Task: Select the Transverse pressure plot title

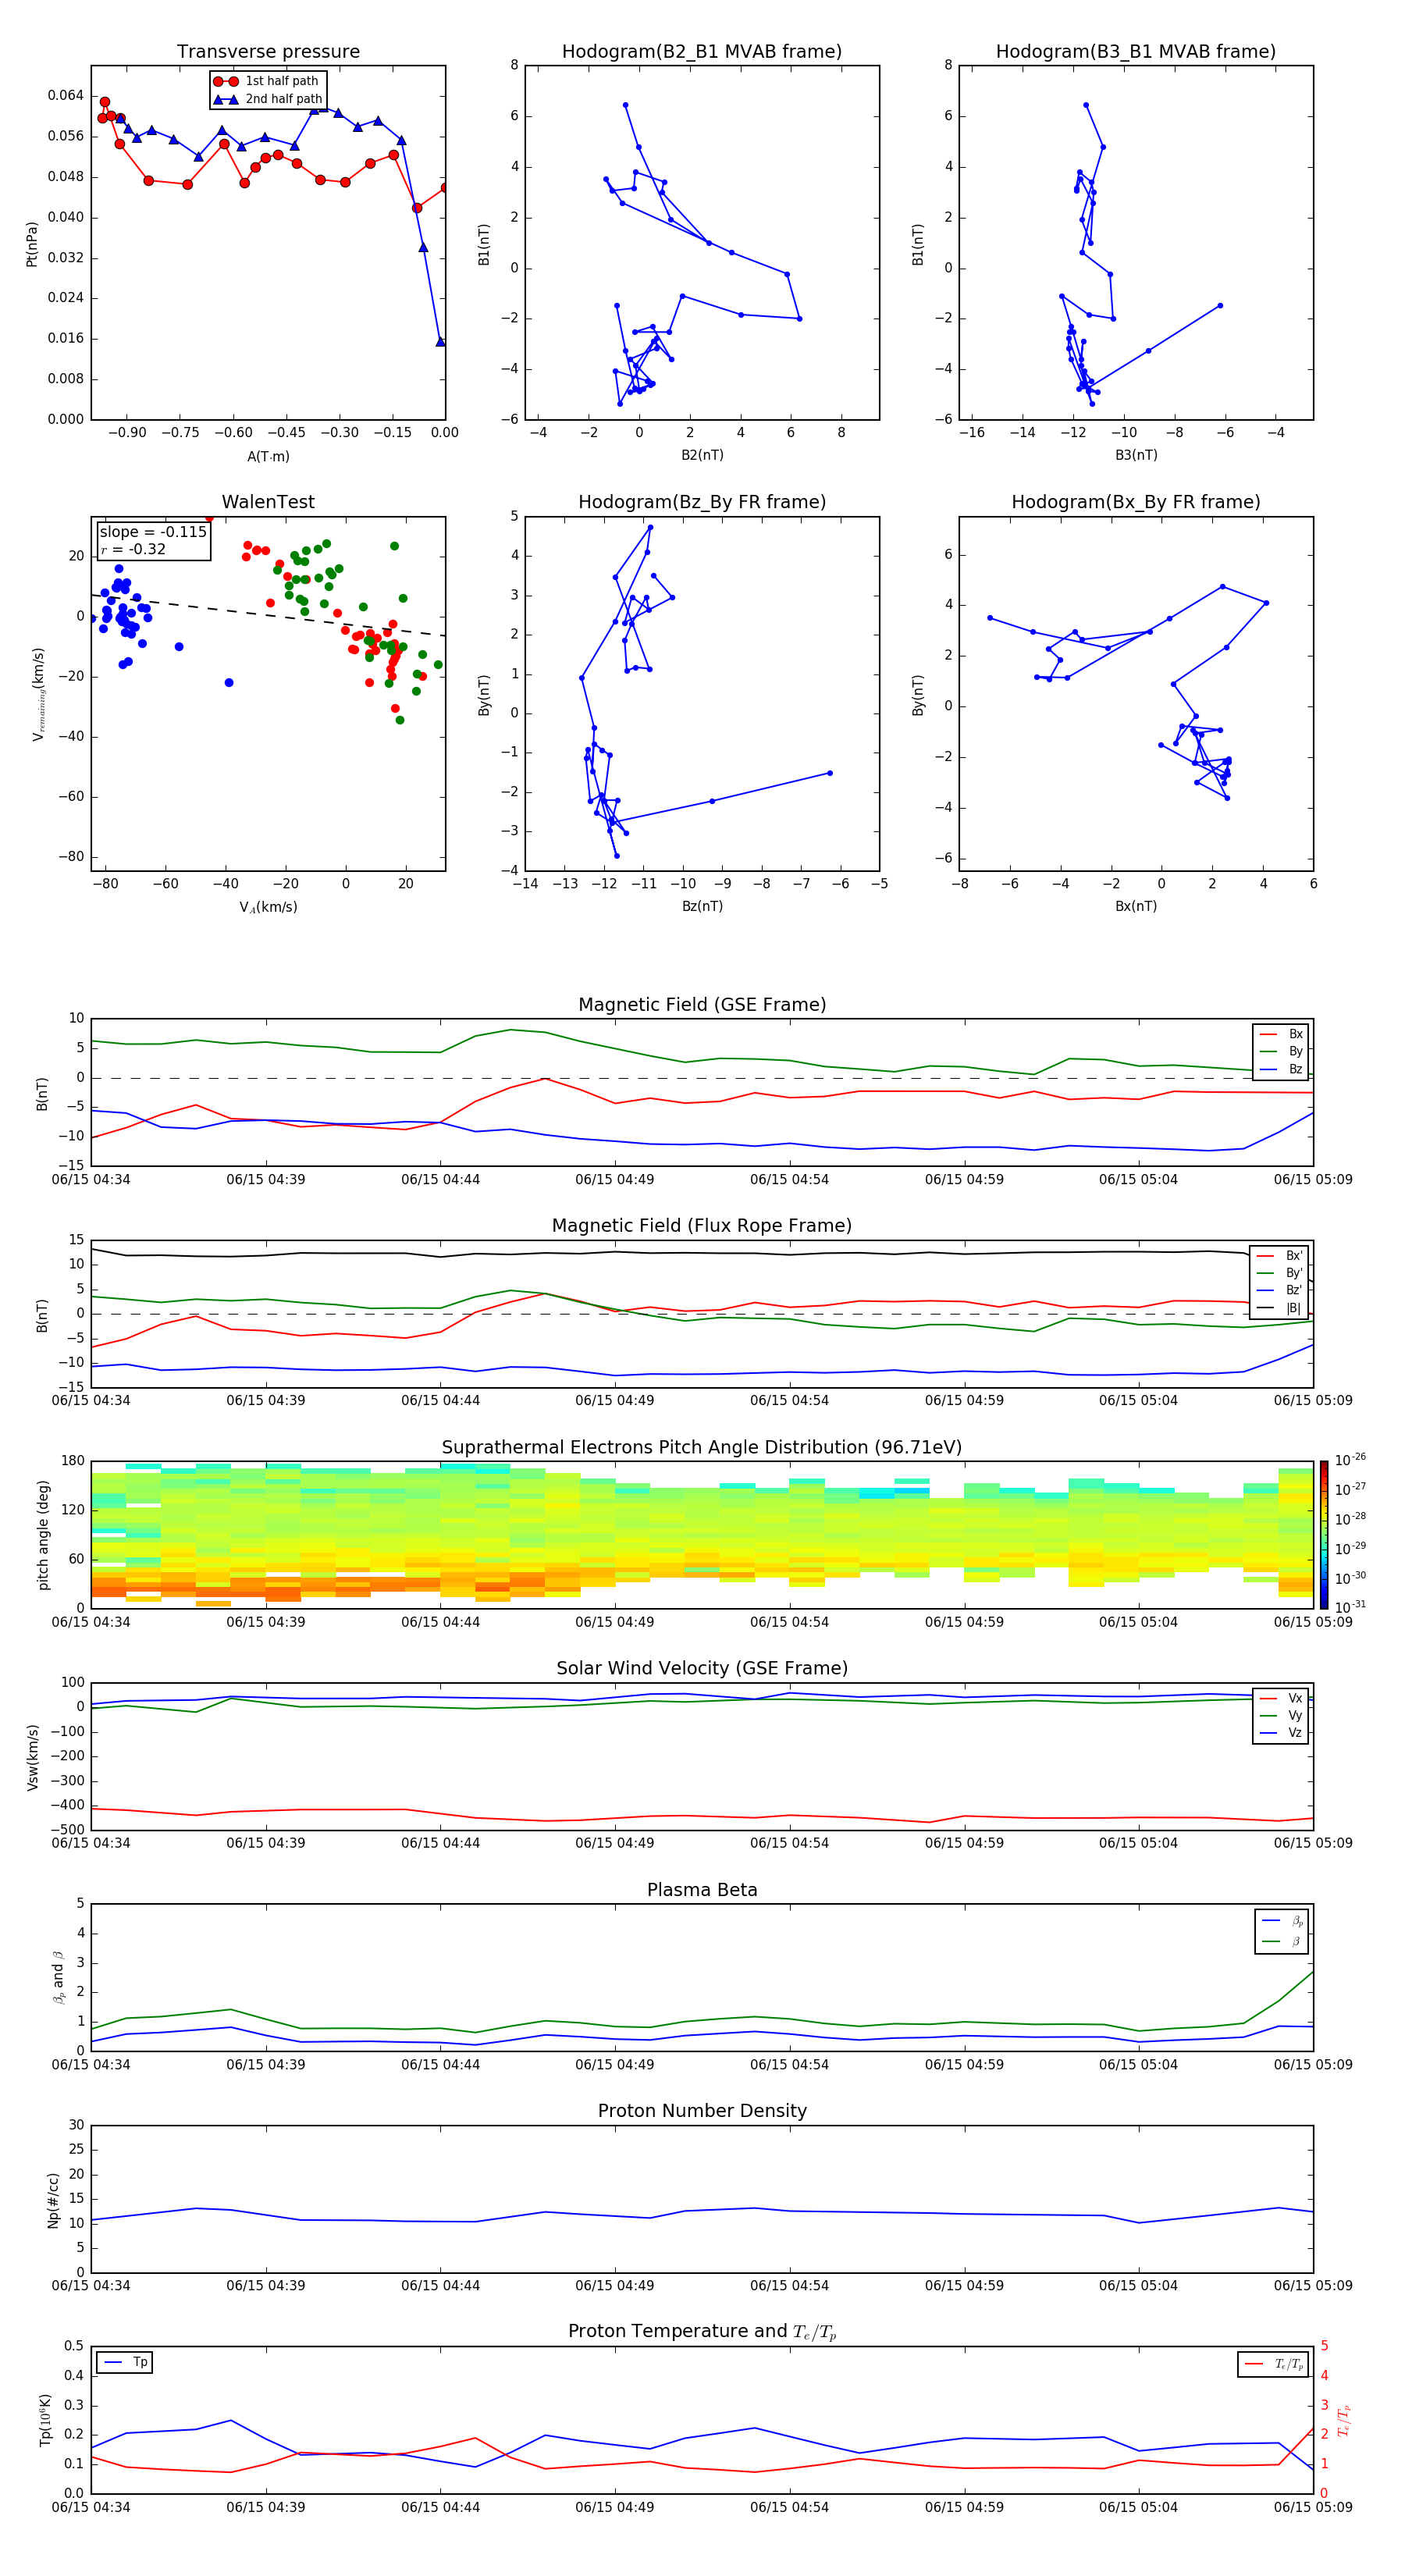Action: pos(268,52)
